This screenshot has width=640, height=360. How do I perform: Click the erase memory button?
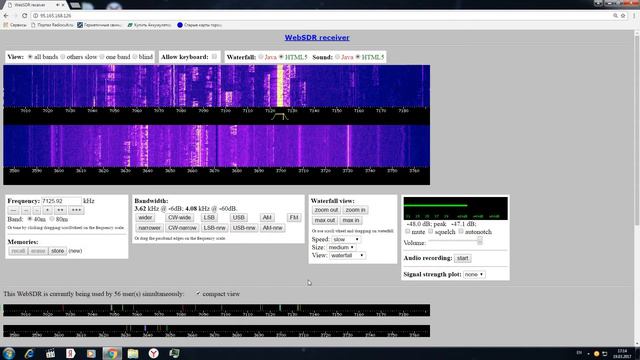click(x=38, y=251)
